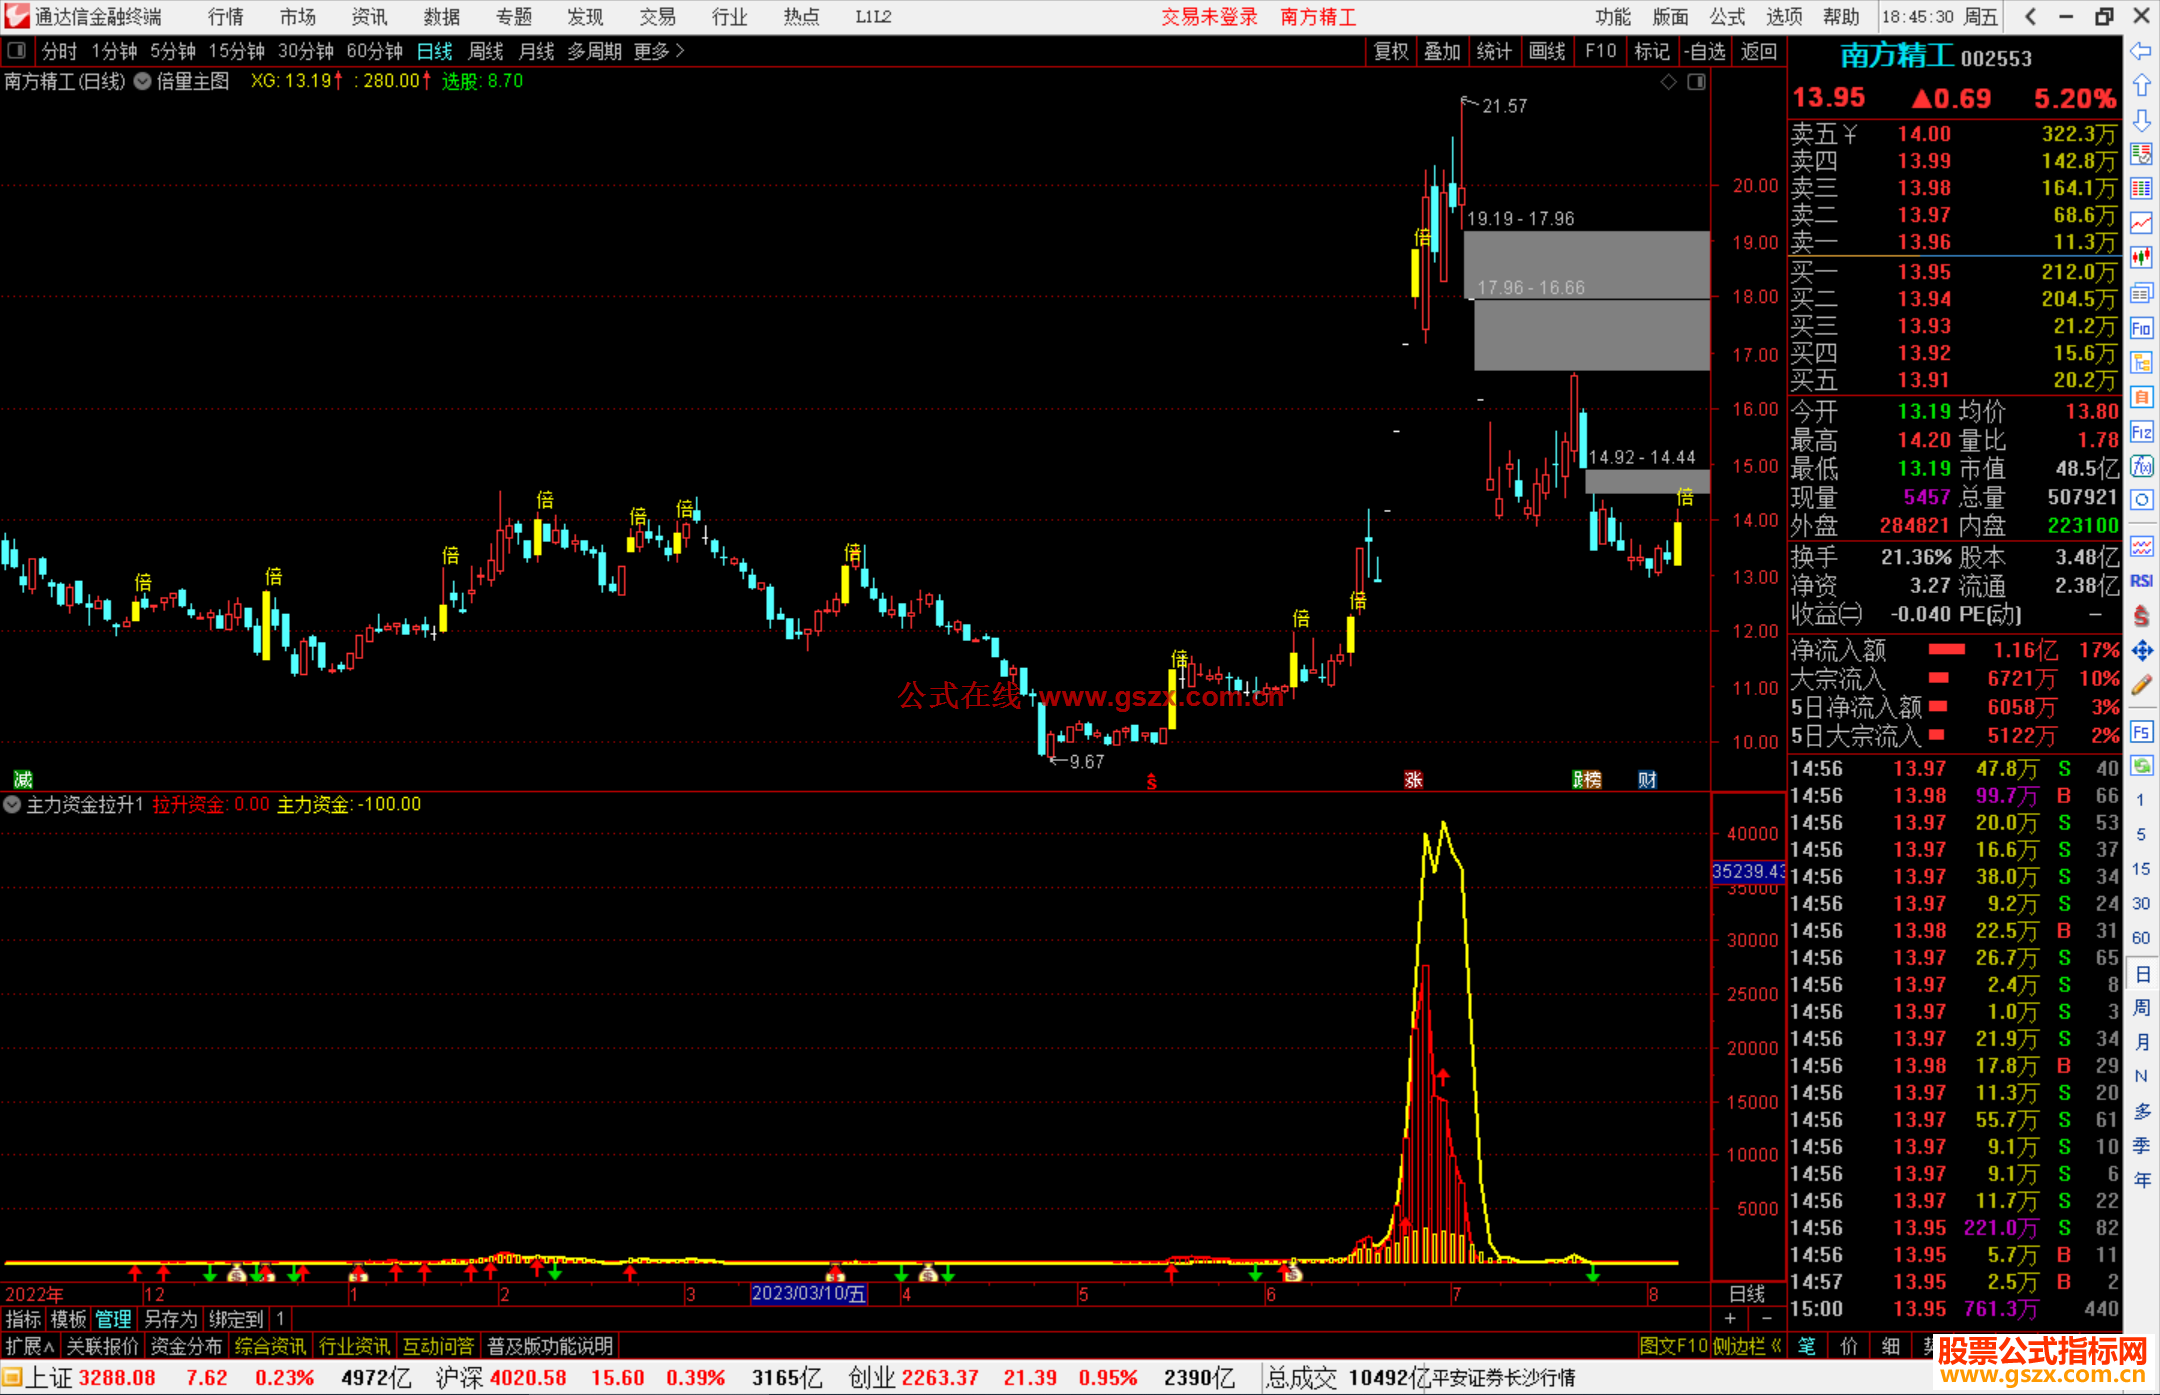Click the 笔 tick tab below trades
This screenshot has width=2160, height=1395.
(1806, 1346)
